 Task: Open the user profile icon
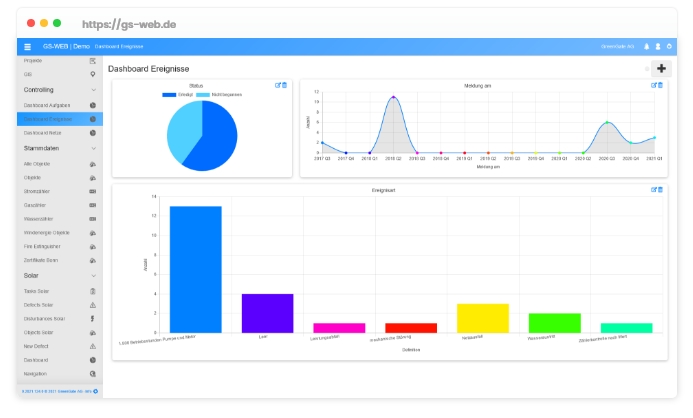click(657, 47)
